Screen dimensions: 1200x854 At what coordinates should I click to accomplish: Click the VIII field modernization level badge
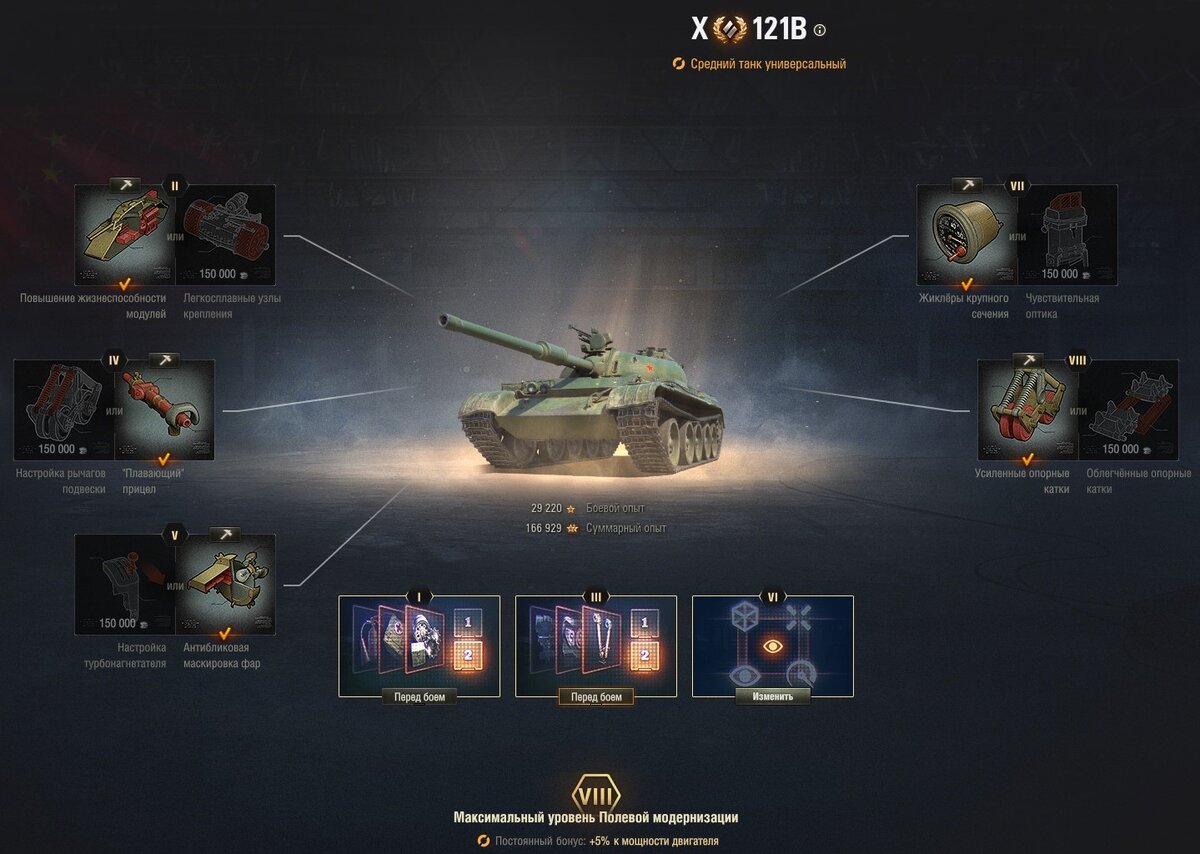click(596, 795)
